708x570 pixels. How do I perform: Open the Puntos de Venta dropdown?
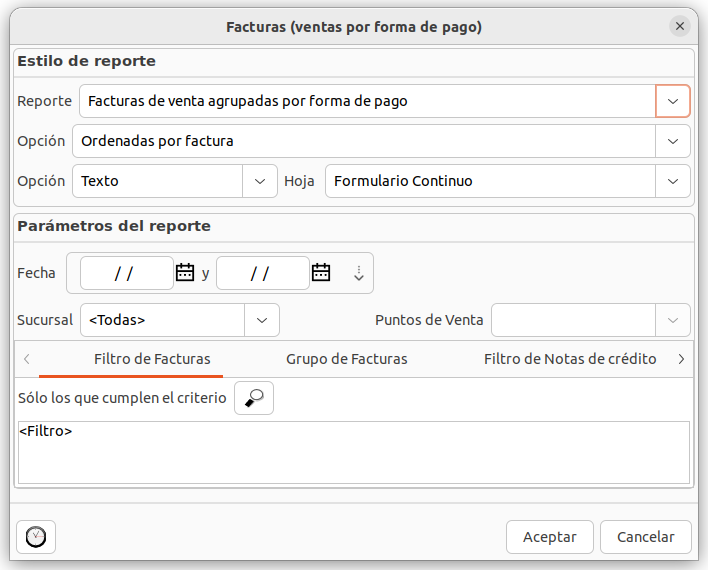tap(673, 320)
